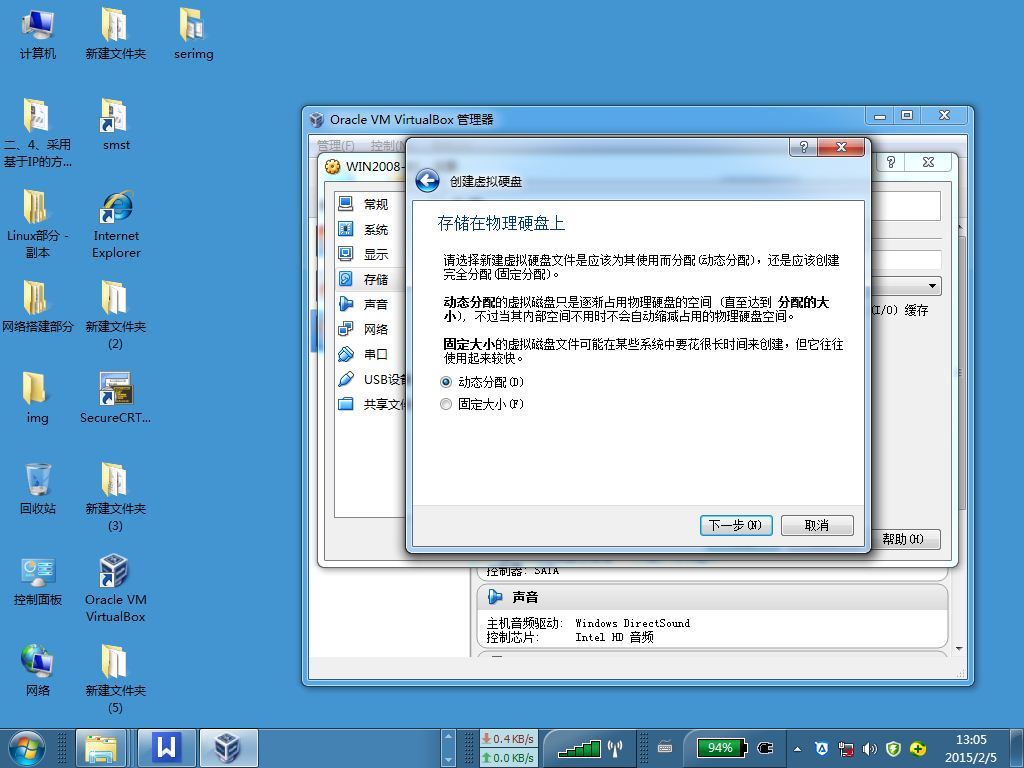Switch to the VirtualBox taskbar button

coord(228,748)
